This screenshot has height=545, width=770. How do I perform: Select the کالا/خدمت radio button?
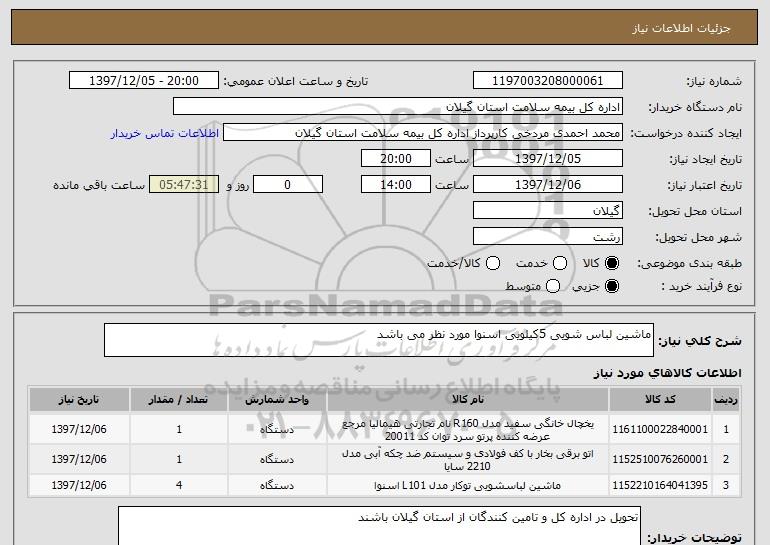pos(493,264)
